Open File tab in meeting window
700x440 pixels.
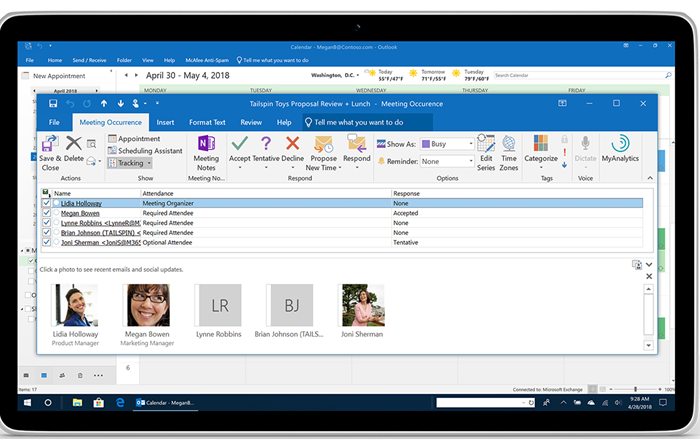(x=54, y=122)
